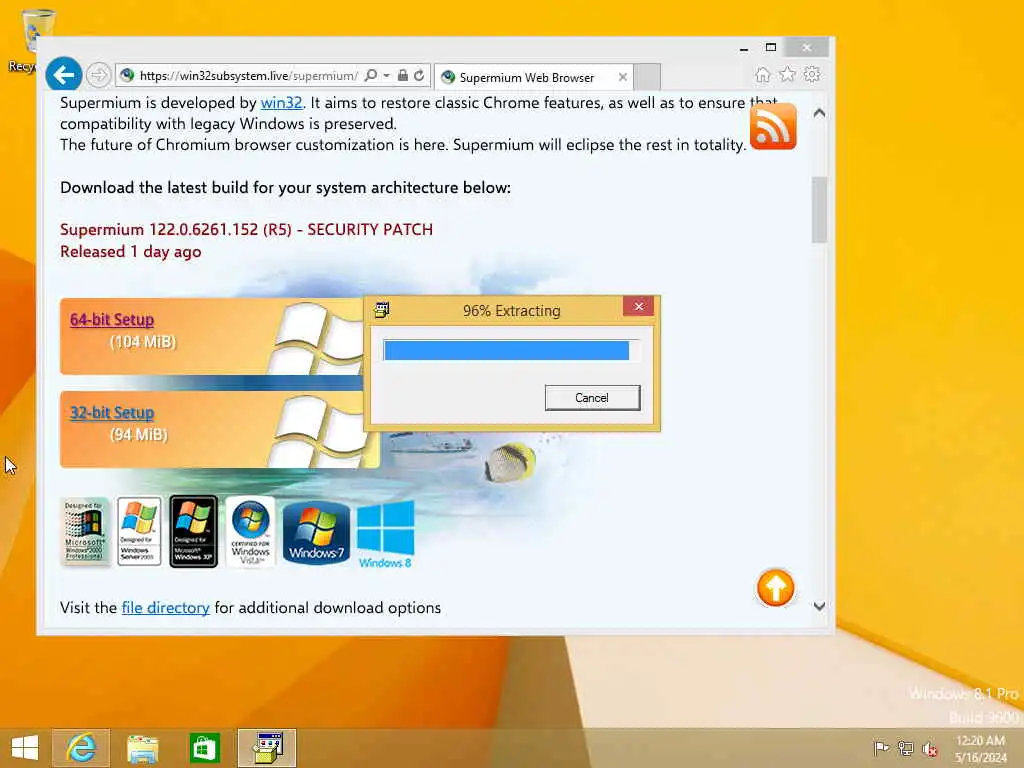Click Cancel in the extracting dialog
Viewport: 1024px width, 768px height.
click(x=592, y=398)
